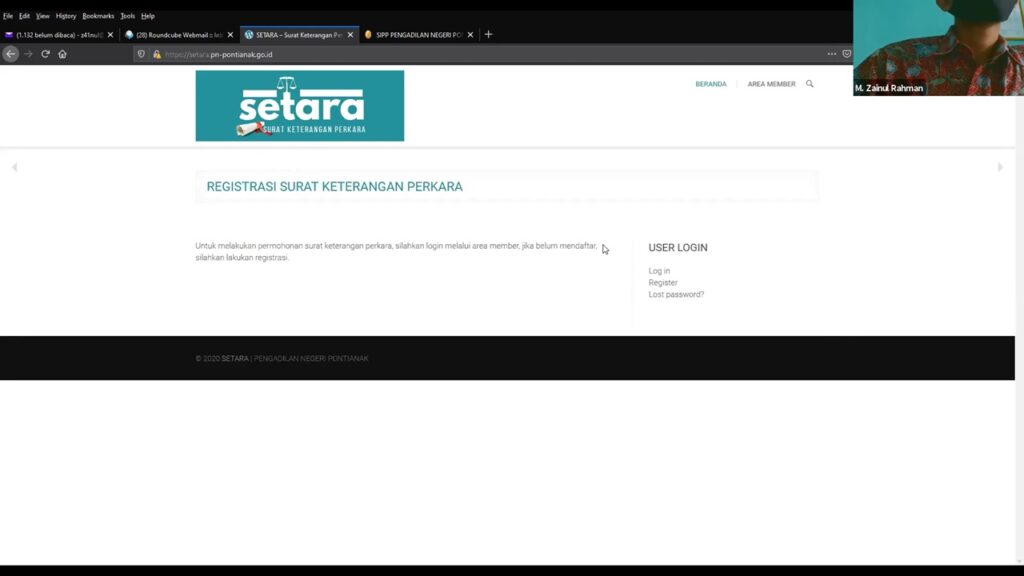The width and height of the screenshot is (1024, 576).
Task: Click the Register link
Action: pyautogui.click(x=663, y=283)
